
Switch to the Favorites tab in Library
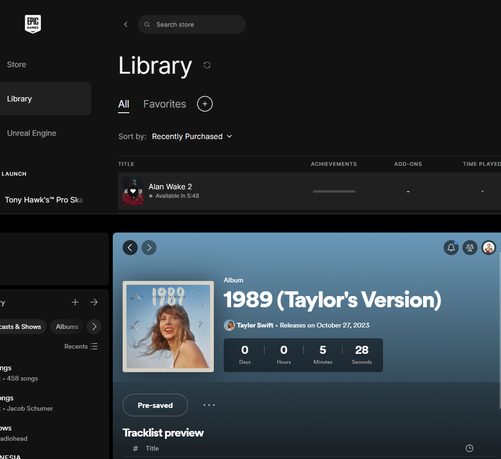click(x=165, y=104)
